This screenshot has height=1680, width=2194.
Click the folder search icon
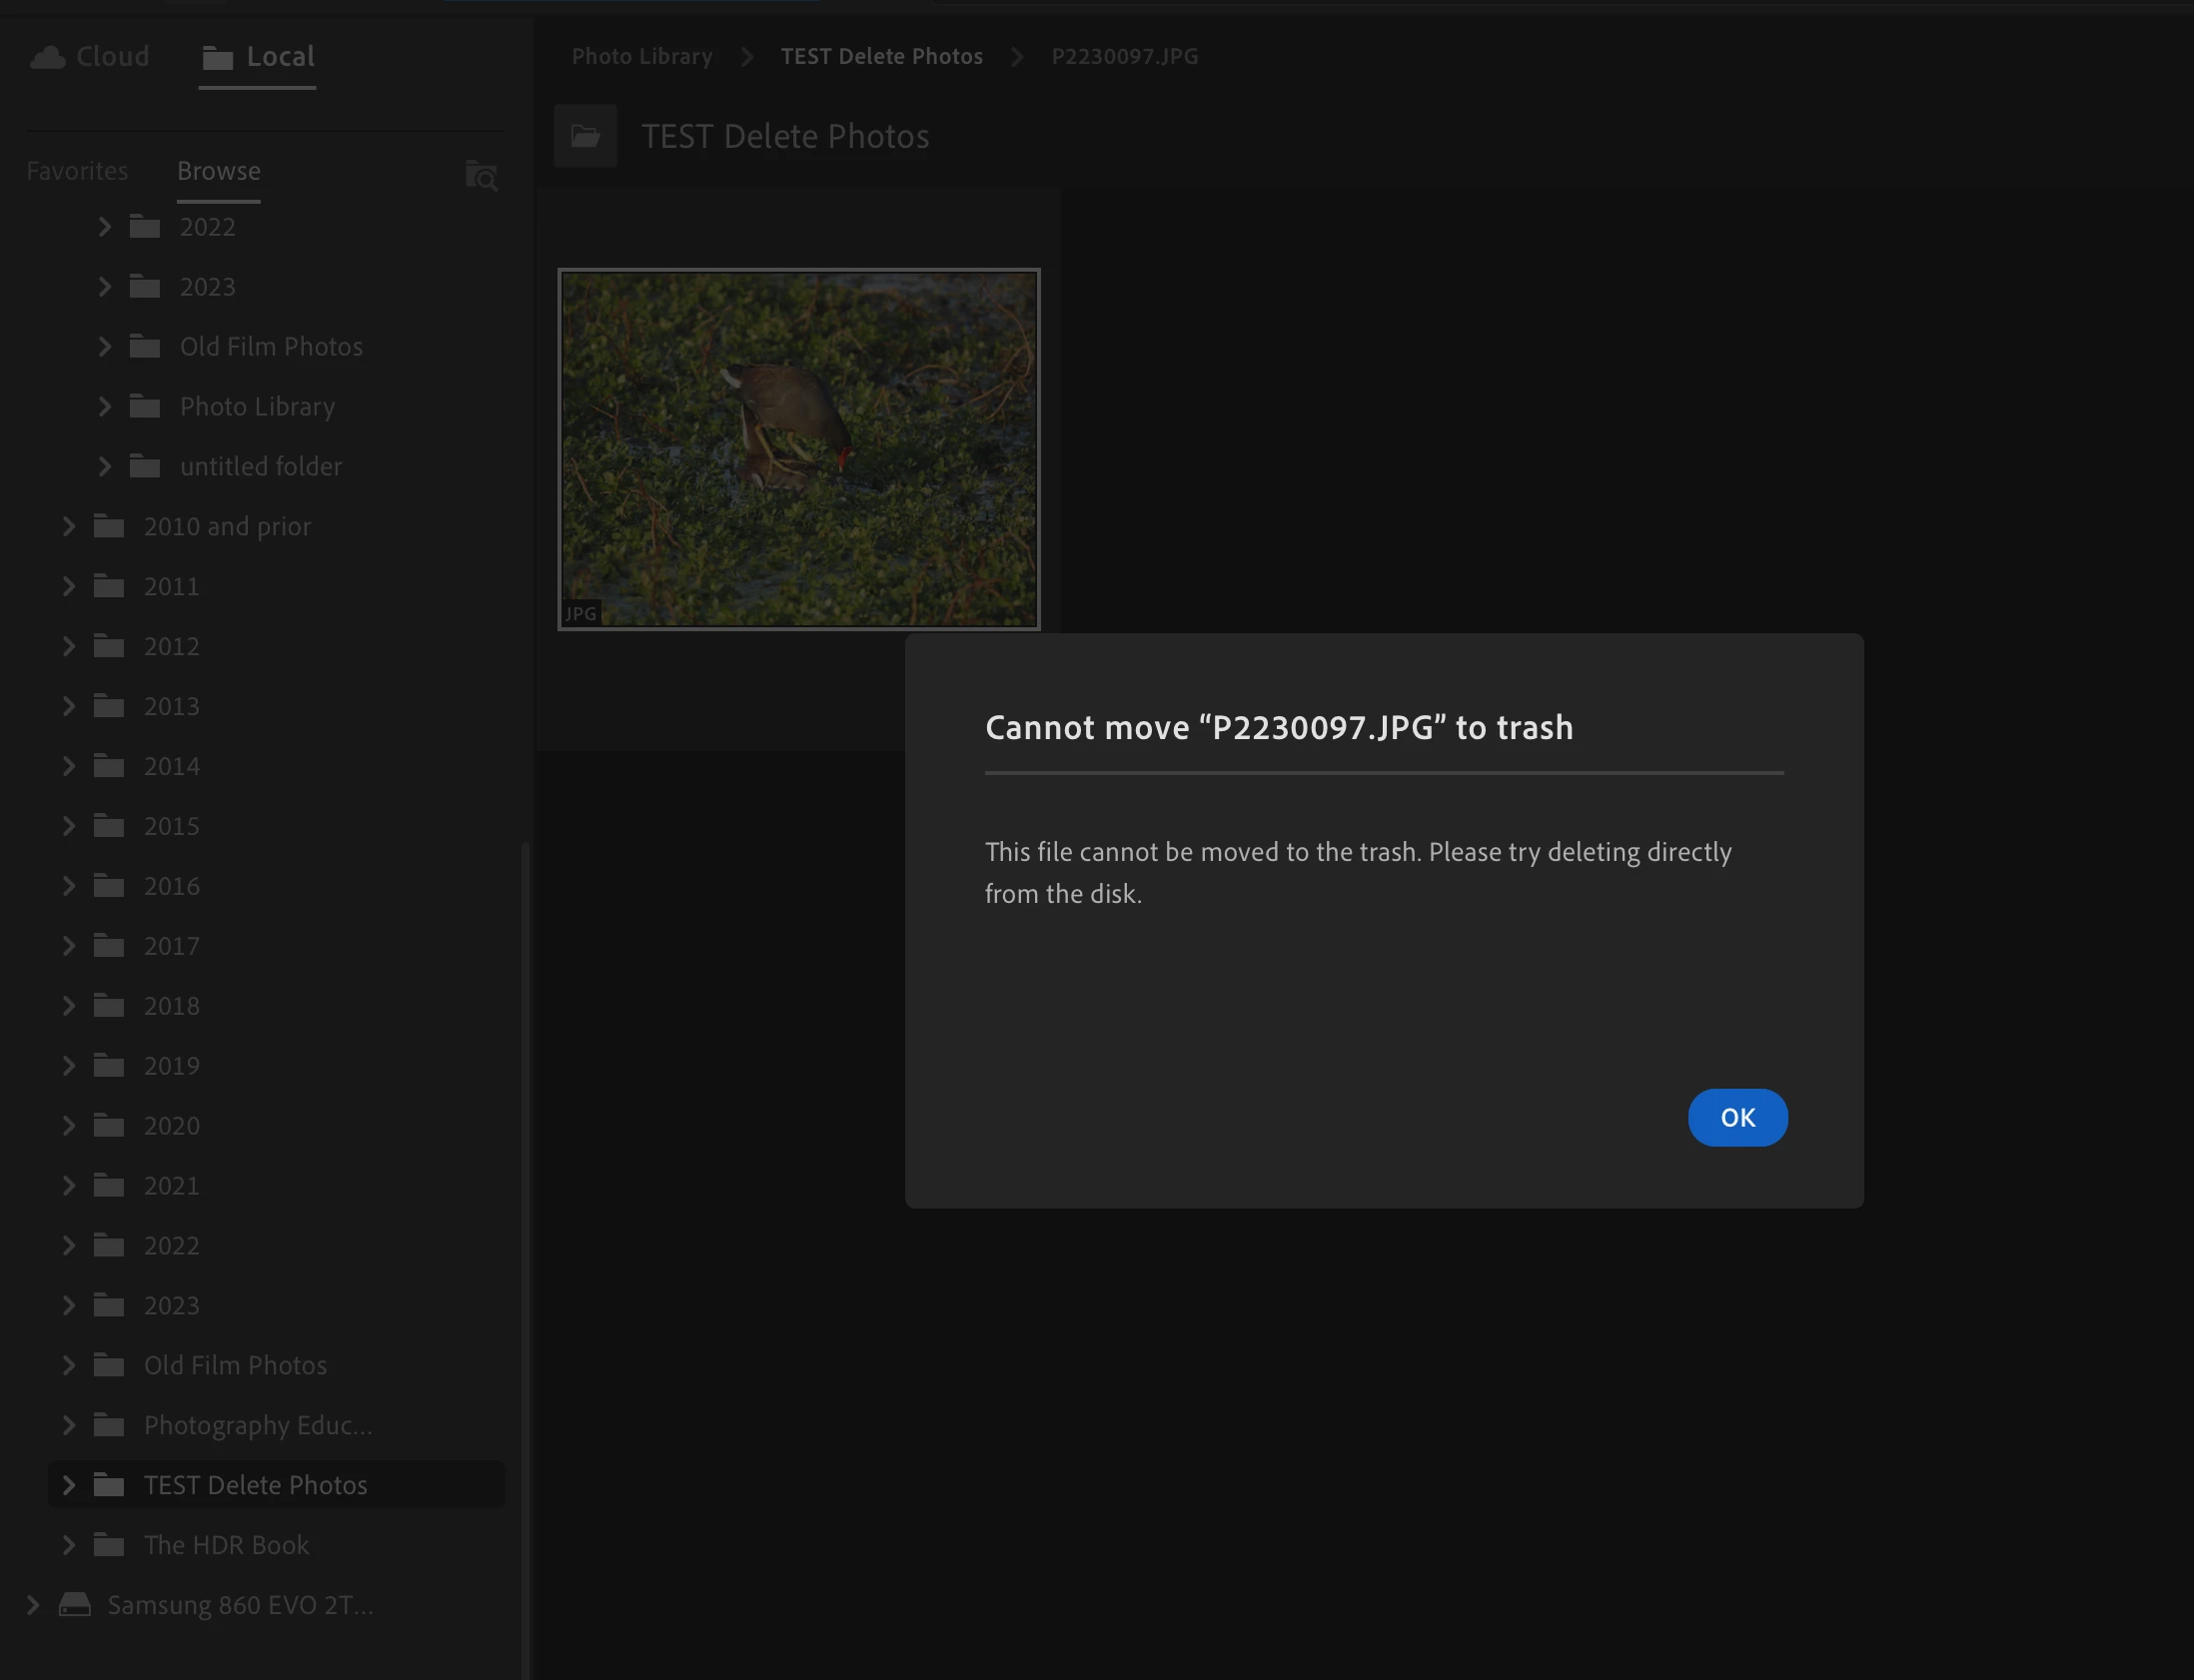[x=481, y=176]
